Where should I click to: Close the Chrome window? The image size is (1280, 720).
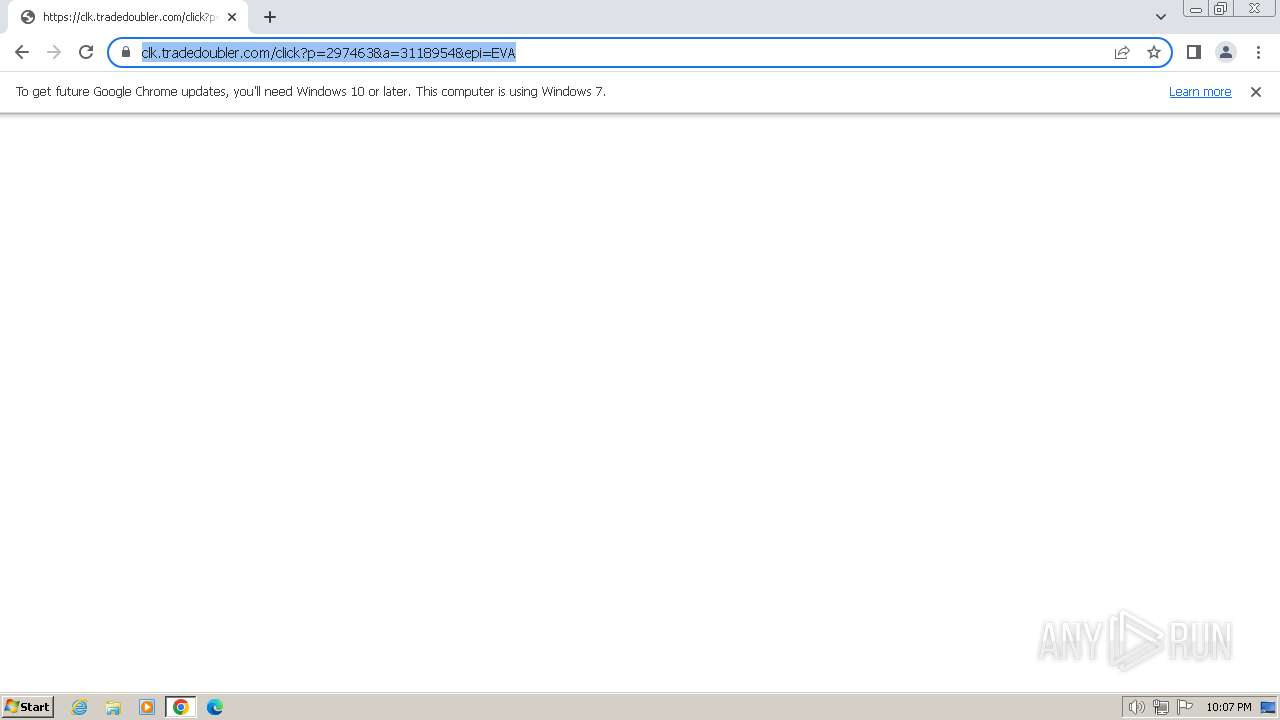pyautogui.click(x=1254, y=9)
